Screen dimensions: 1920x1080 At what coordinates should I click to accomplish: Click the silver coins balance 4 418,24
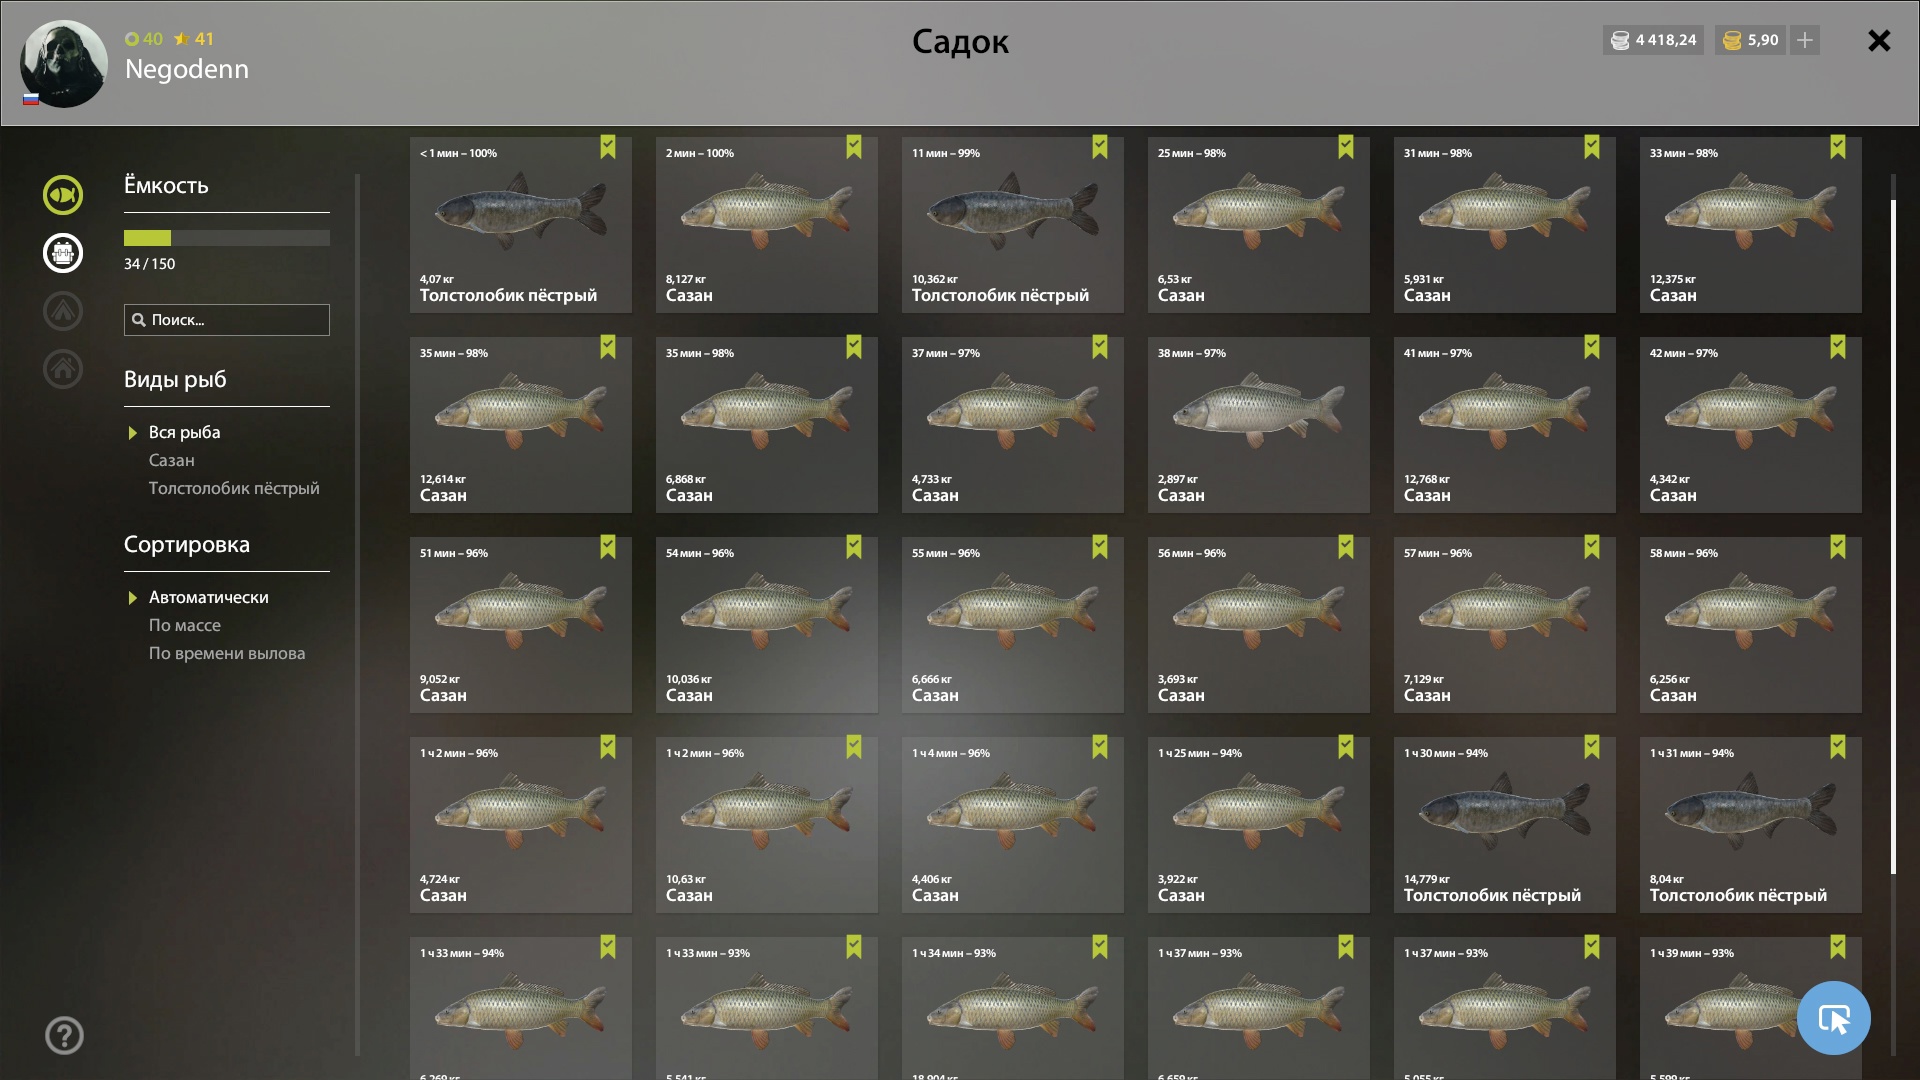(1653, 40)
